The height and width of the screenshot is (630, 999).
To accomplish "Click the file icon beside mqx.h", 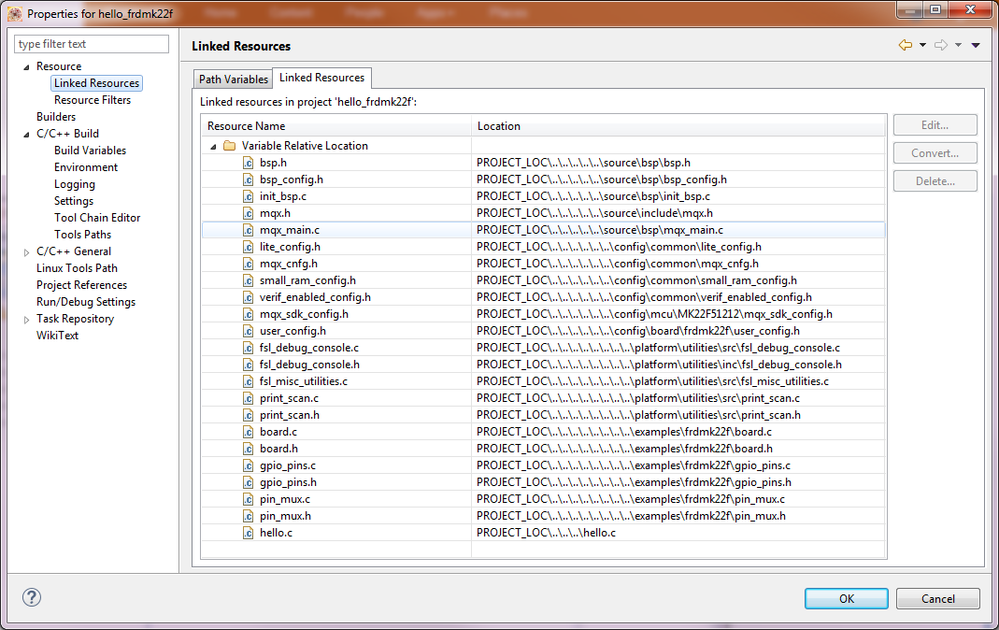I will [x=248, y=213].
